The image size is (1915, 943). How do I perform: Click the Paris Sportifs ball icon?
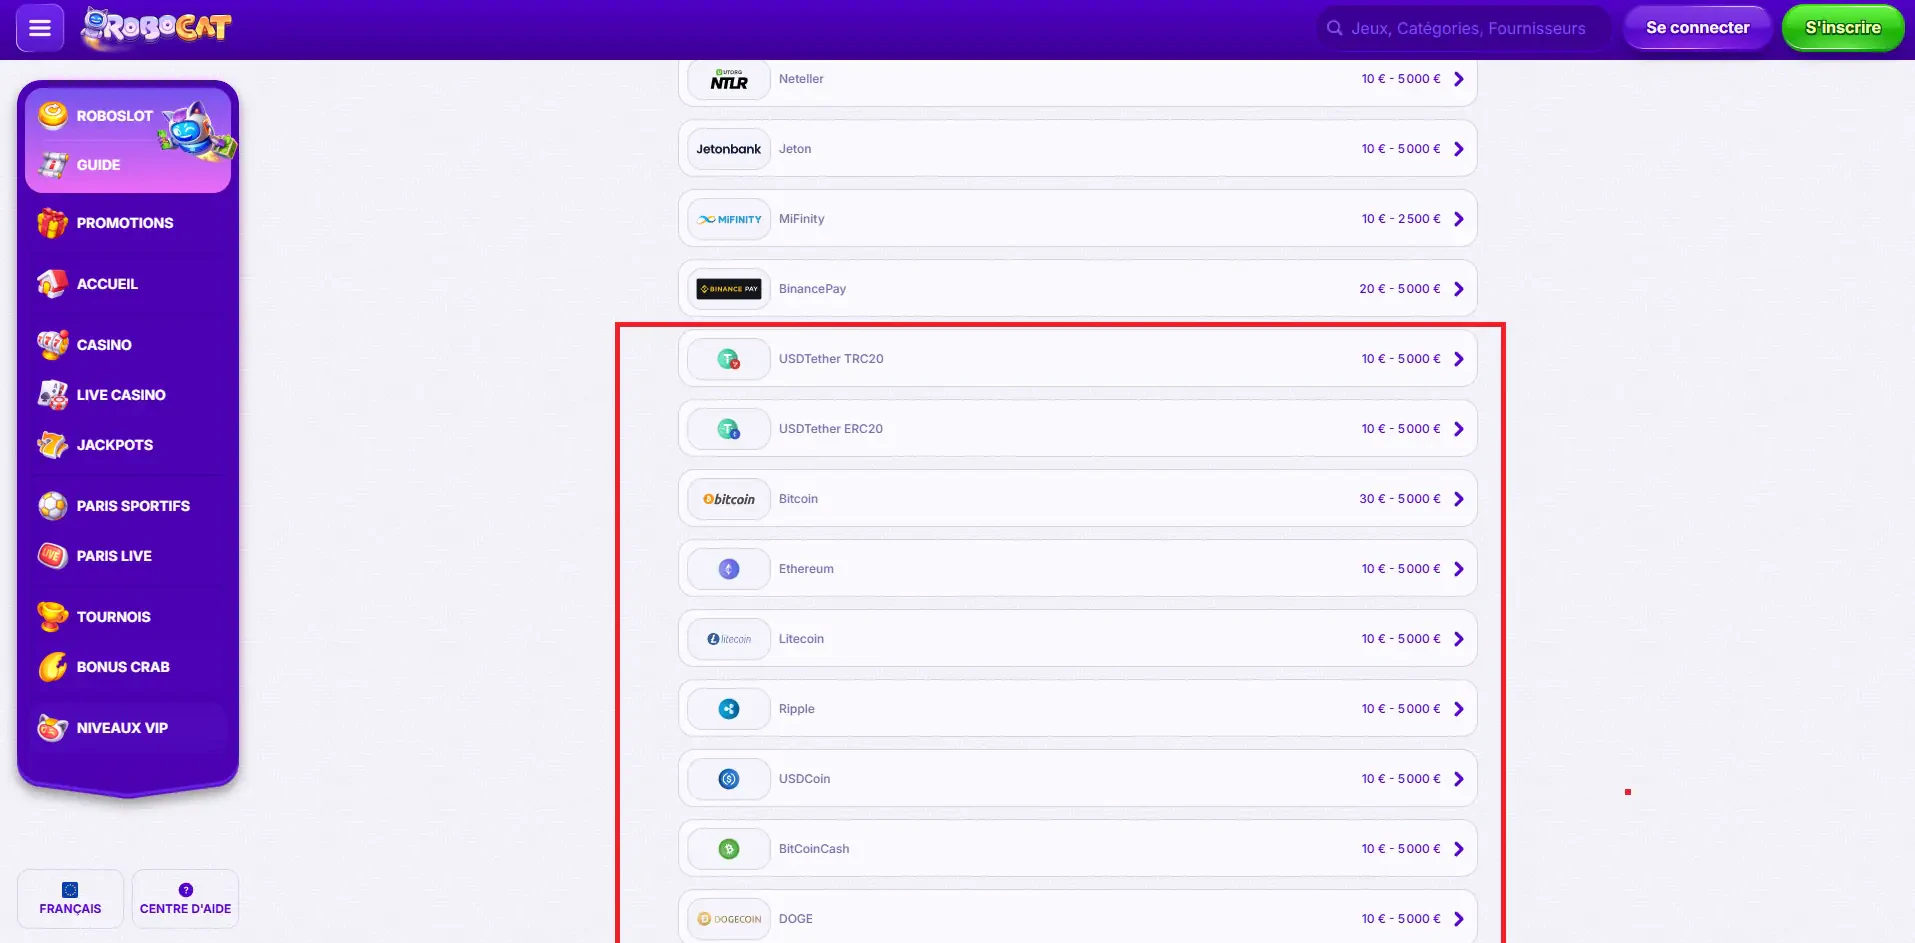[52, 506]
